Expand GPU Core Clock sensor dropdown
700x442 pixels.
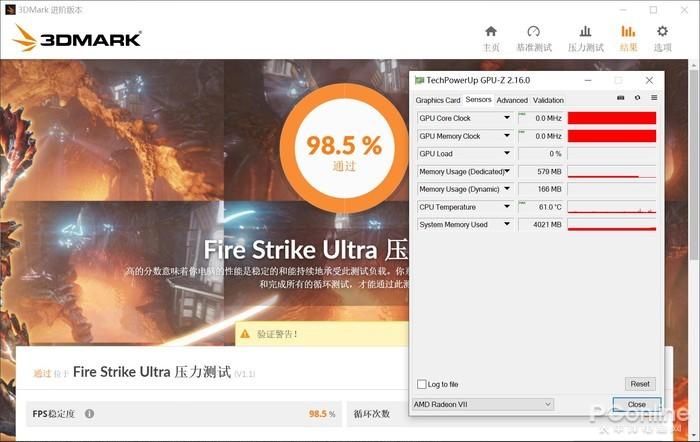pos(507,118)
